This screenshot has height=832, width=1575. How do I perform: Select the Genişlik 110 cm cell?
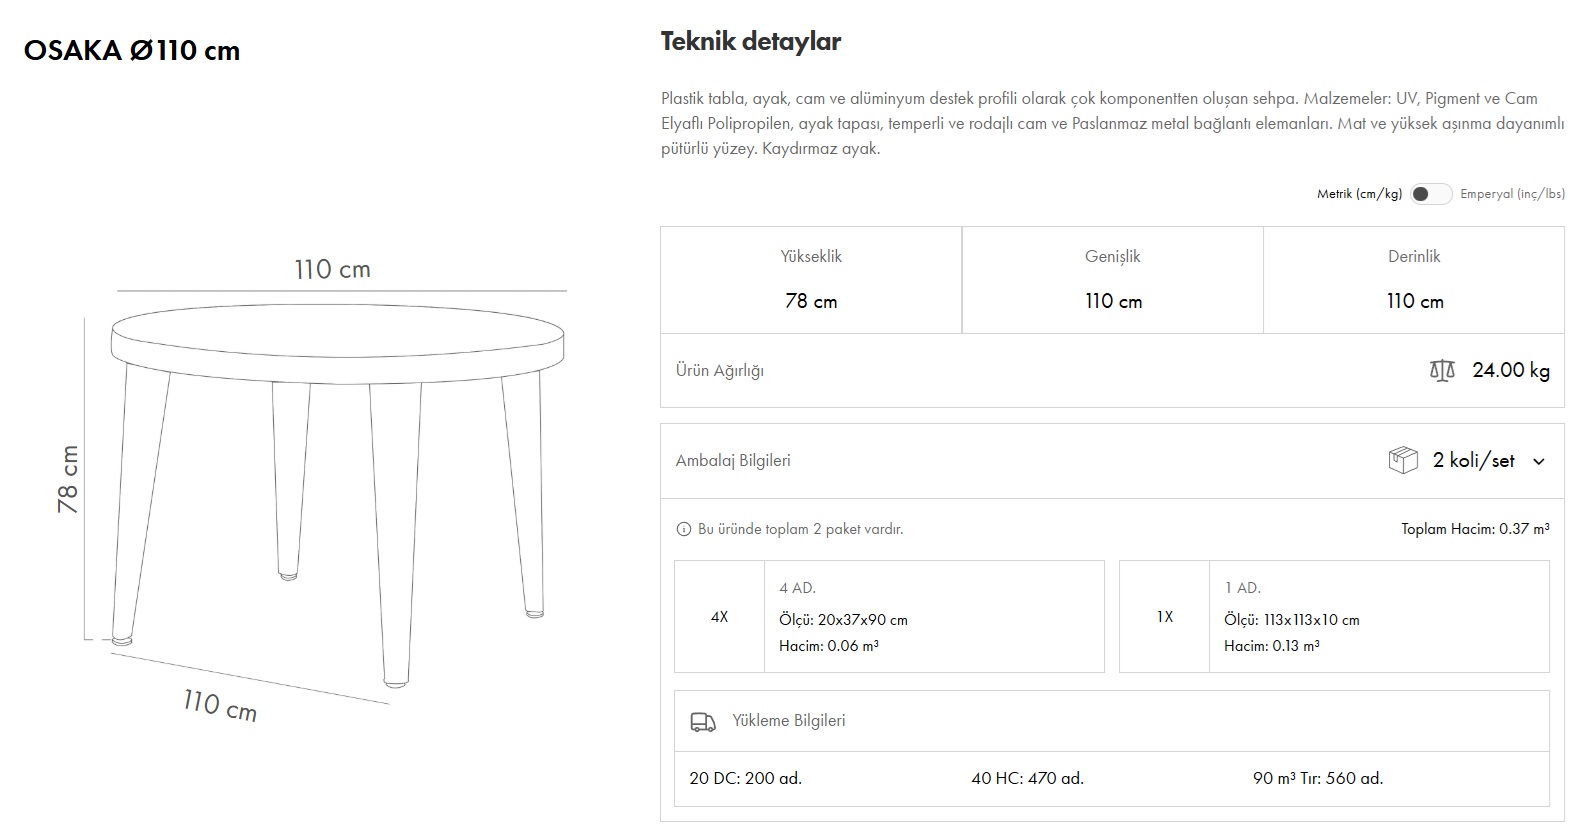[x=1113, y=280]
